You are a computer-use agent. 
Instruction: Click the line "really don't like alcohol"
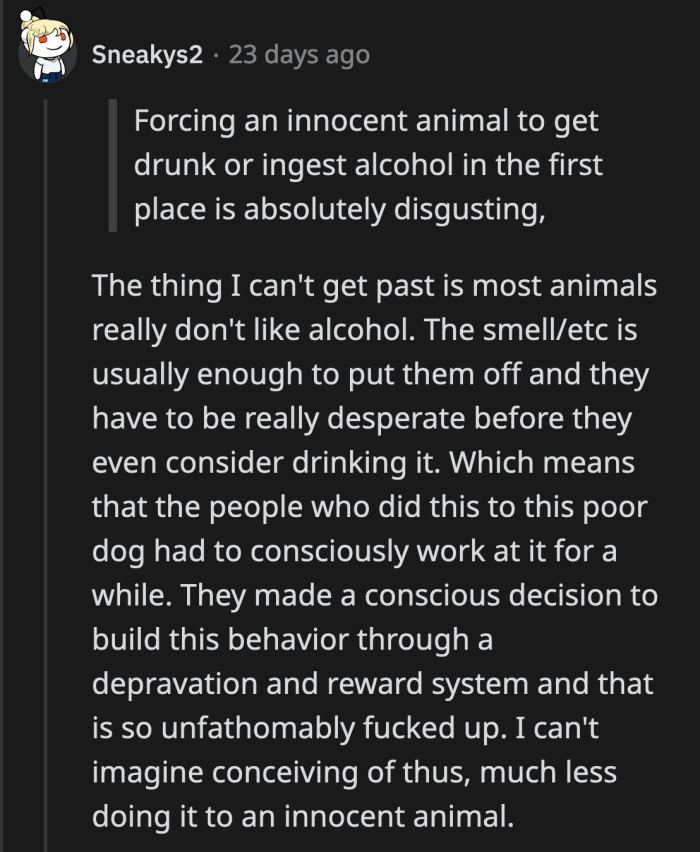point(364,330)
